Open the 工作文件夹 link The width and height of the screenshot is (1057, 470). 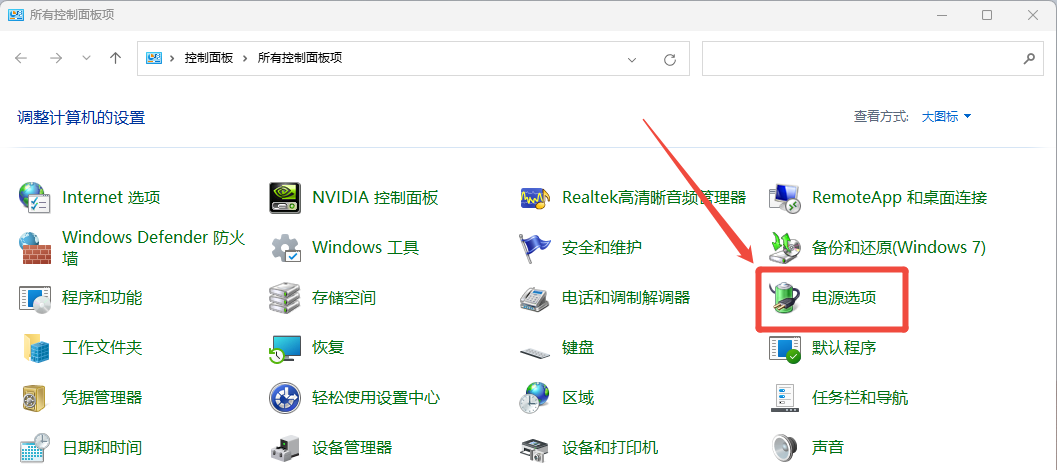coord(102,348)
